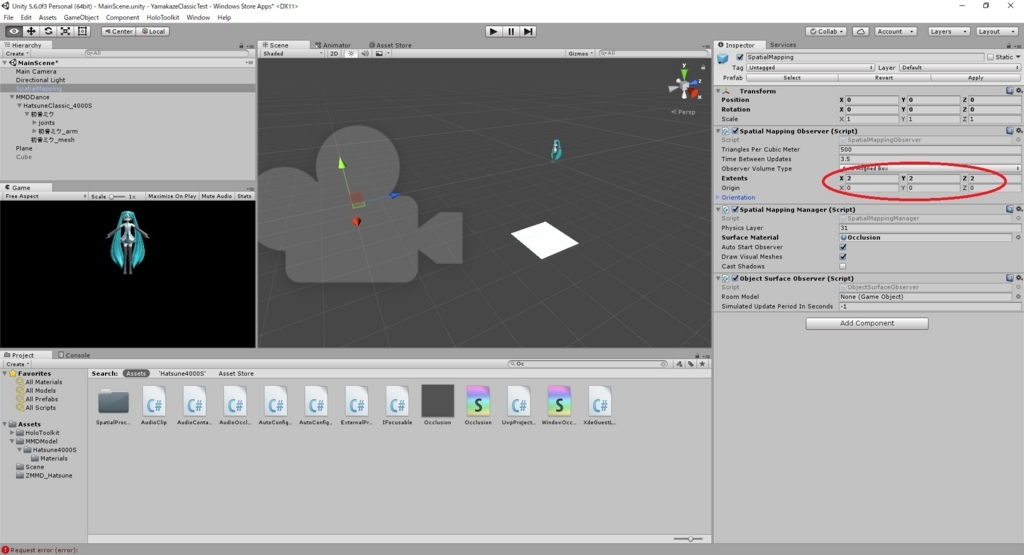
Task: Enable Cast Shadows checkbox
Action: (x=843, y=266)
